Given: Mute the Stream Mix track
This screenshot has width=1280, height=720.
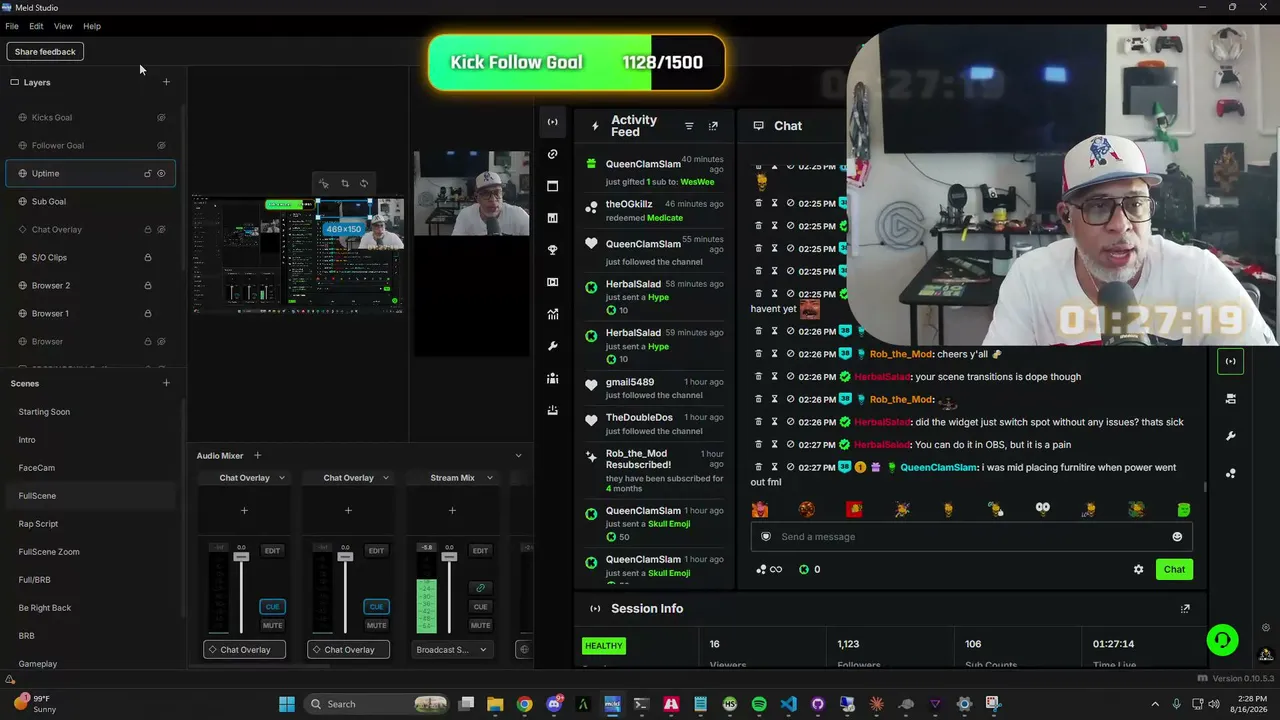Looking at the screenshot, I should click(480, 625).
